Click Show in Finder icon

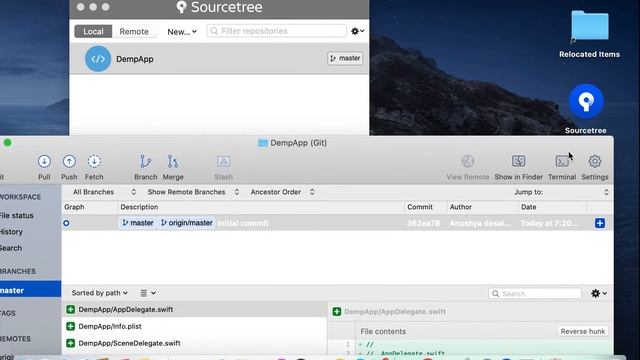[518, 161]
